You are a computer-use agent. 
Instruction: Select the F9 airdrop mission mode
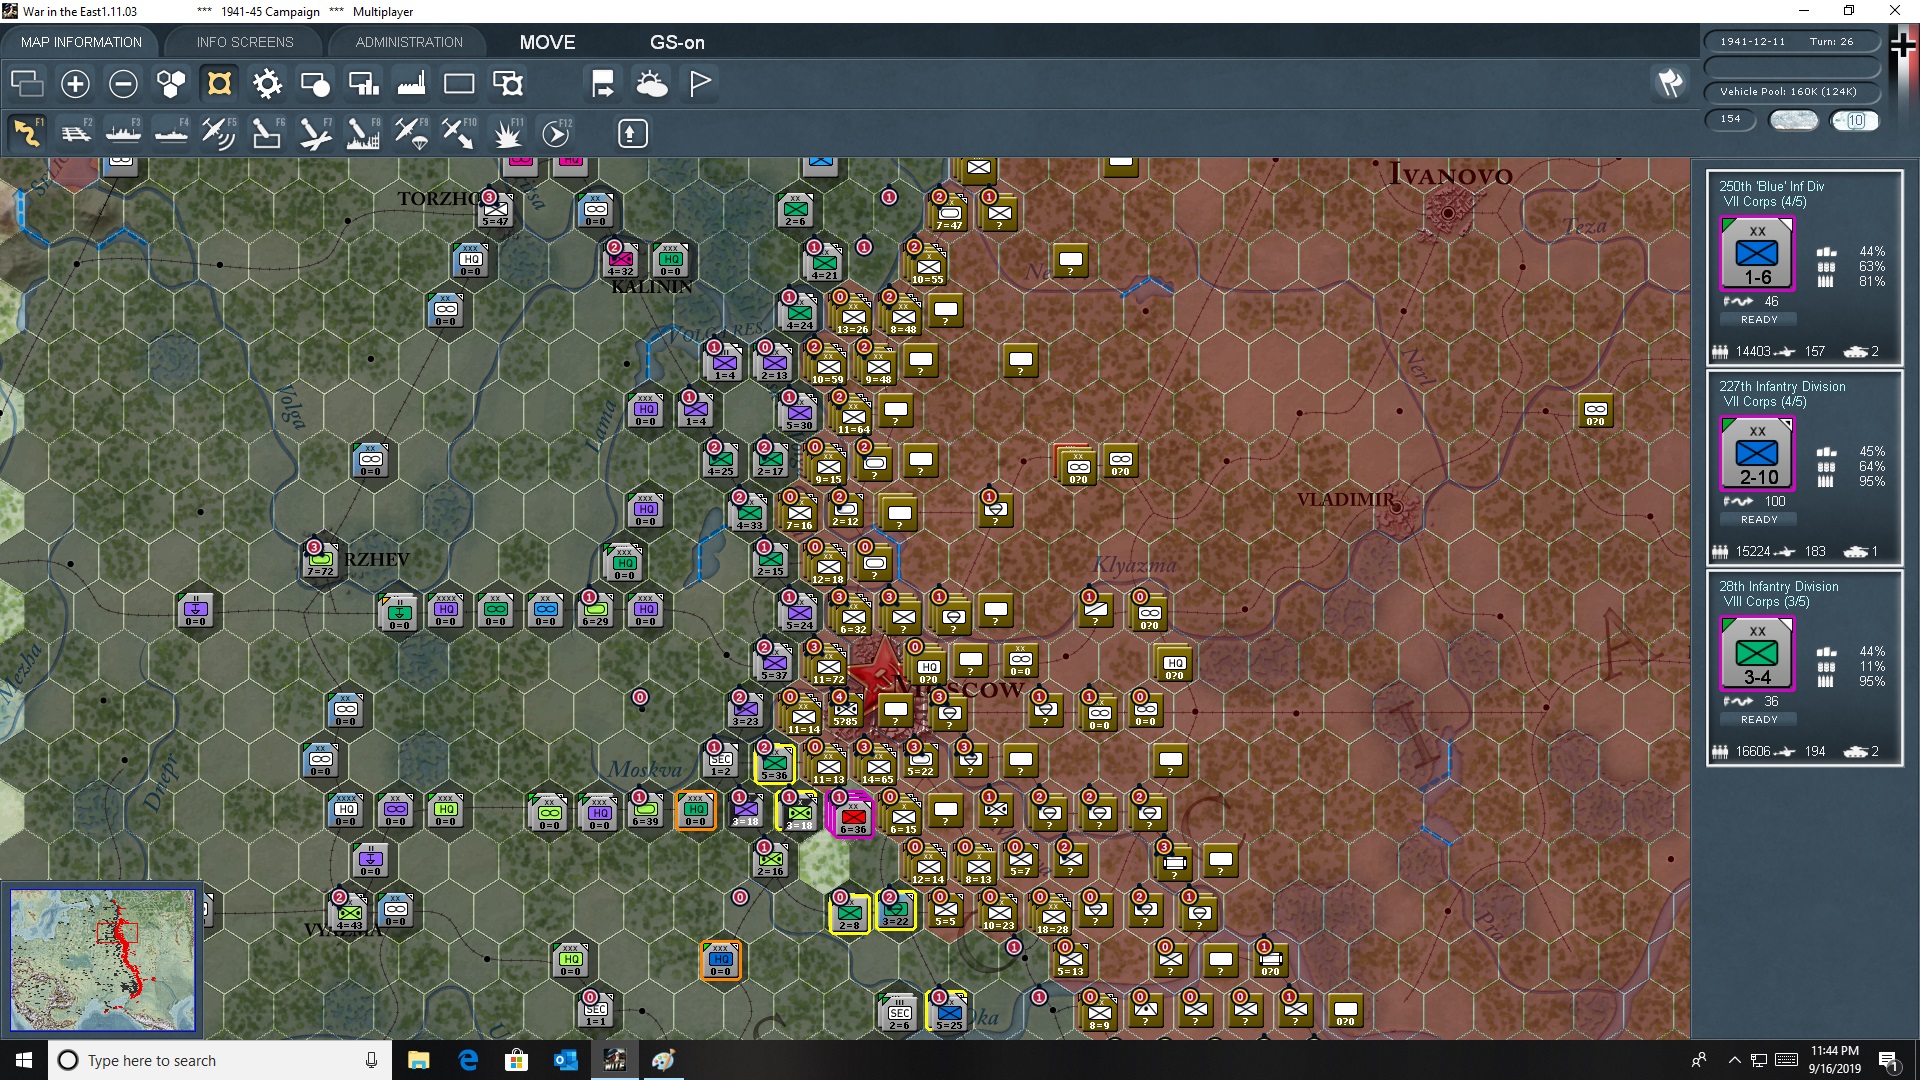pos(410,133)
